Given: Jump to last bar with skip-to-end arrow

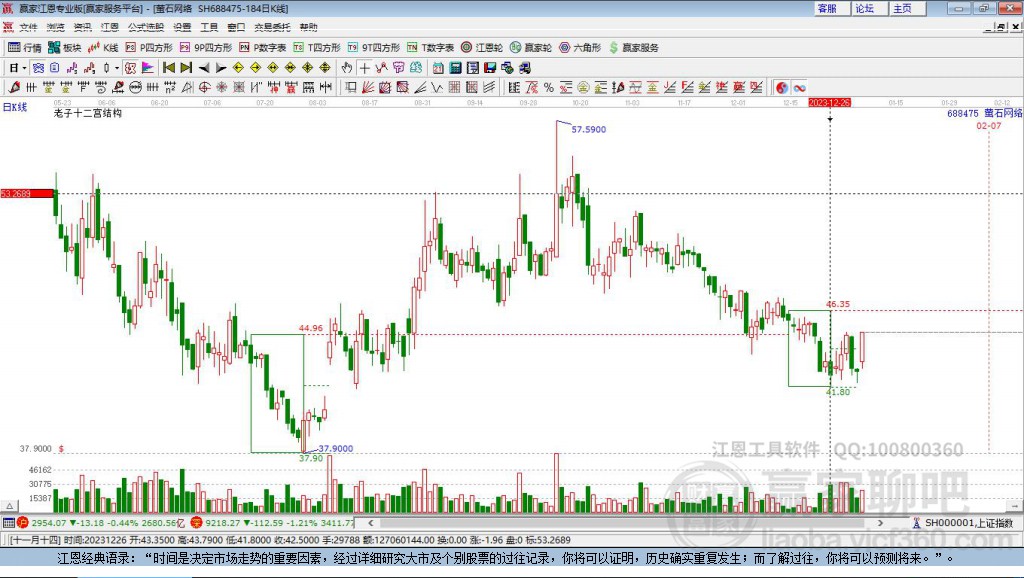Looking at the screenshot, I should pos(186,67).
